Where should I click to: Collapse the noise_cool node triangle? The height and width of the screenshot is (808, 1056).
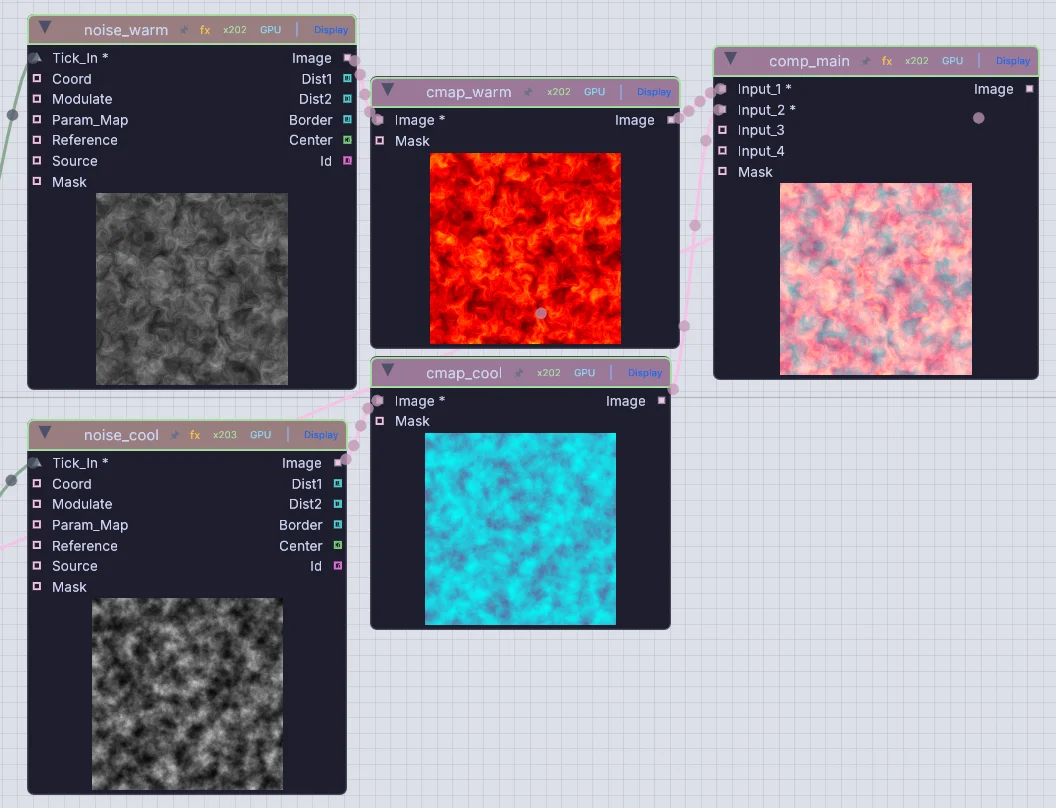(x=45, y=432)
